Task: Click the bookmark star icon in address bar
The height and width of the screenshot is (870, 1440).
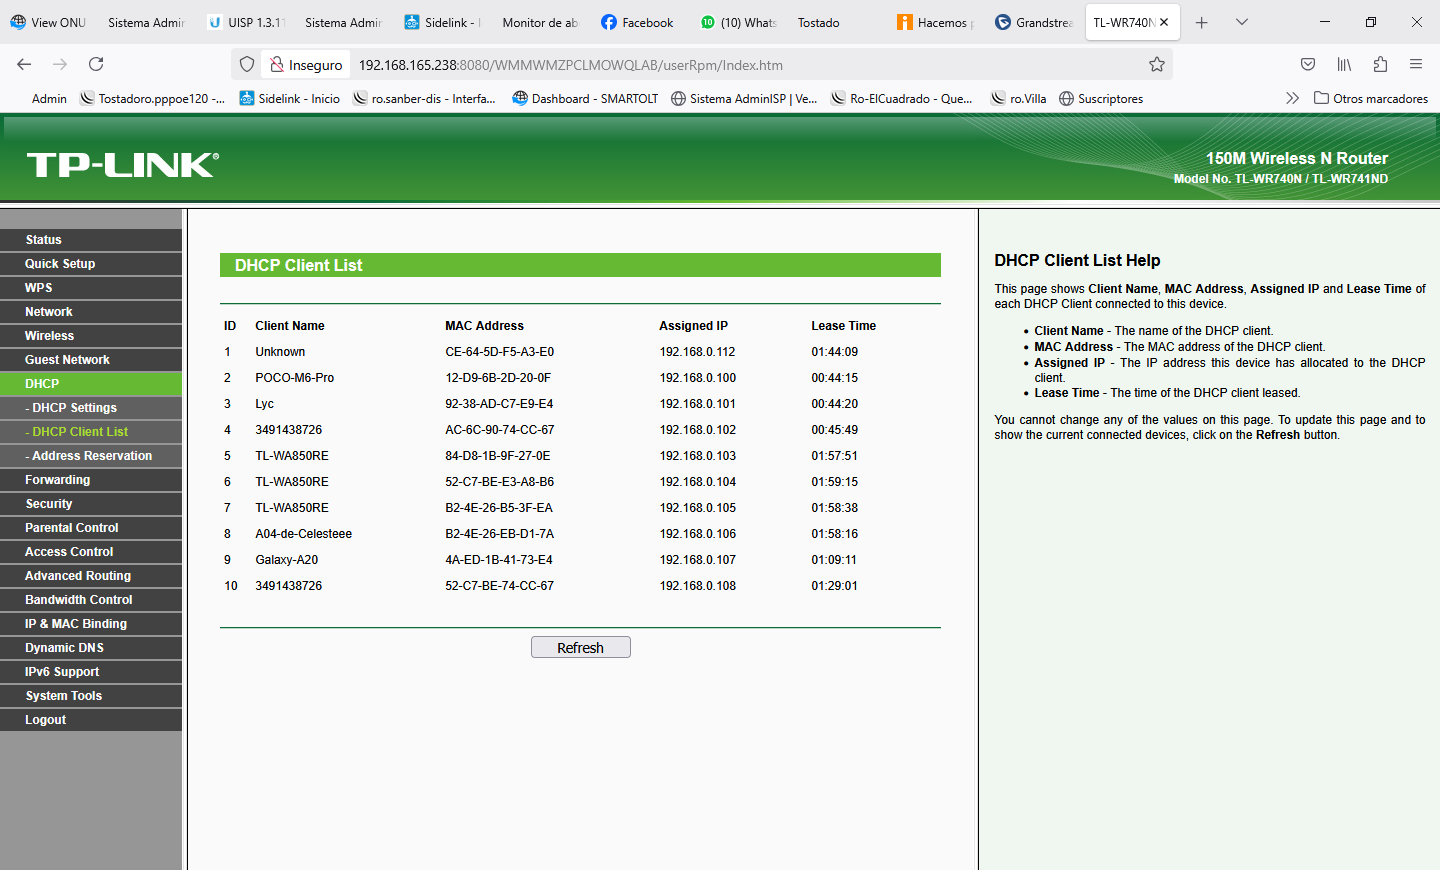Action: (1156, 65)
